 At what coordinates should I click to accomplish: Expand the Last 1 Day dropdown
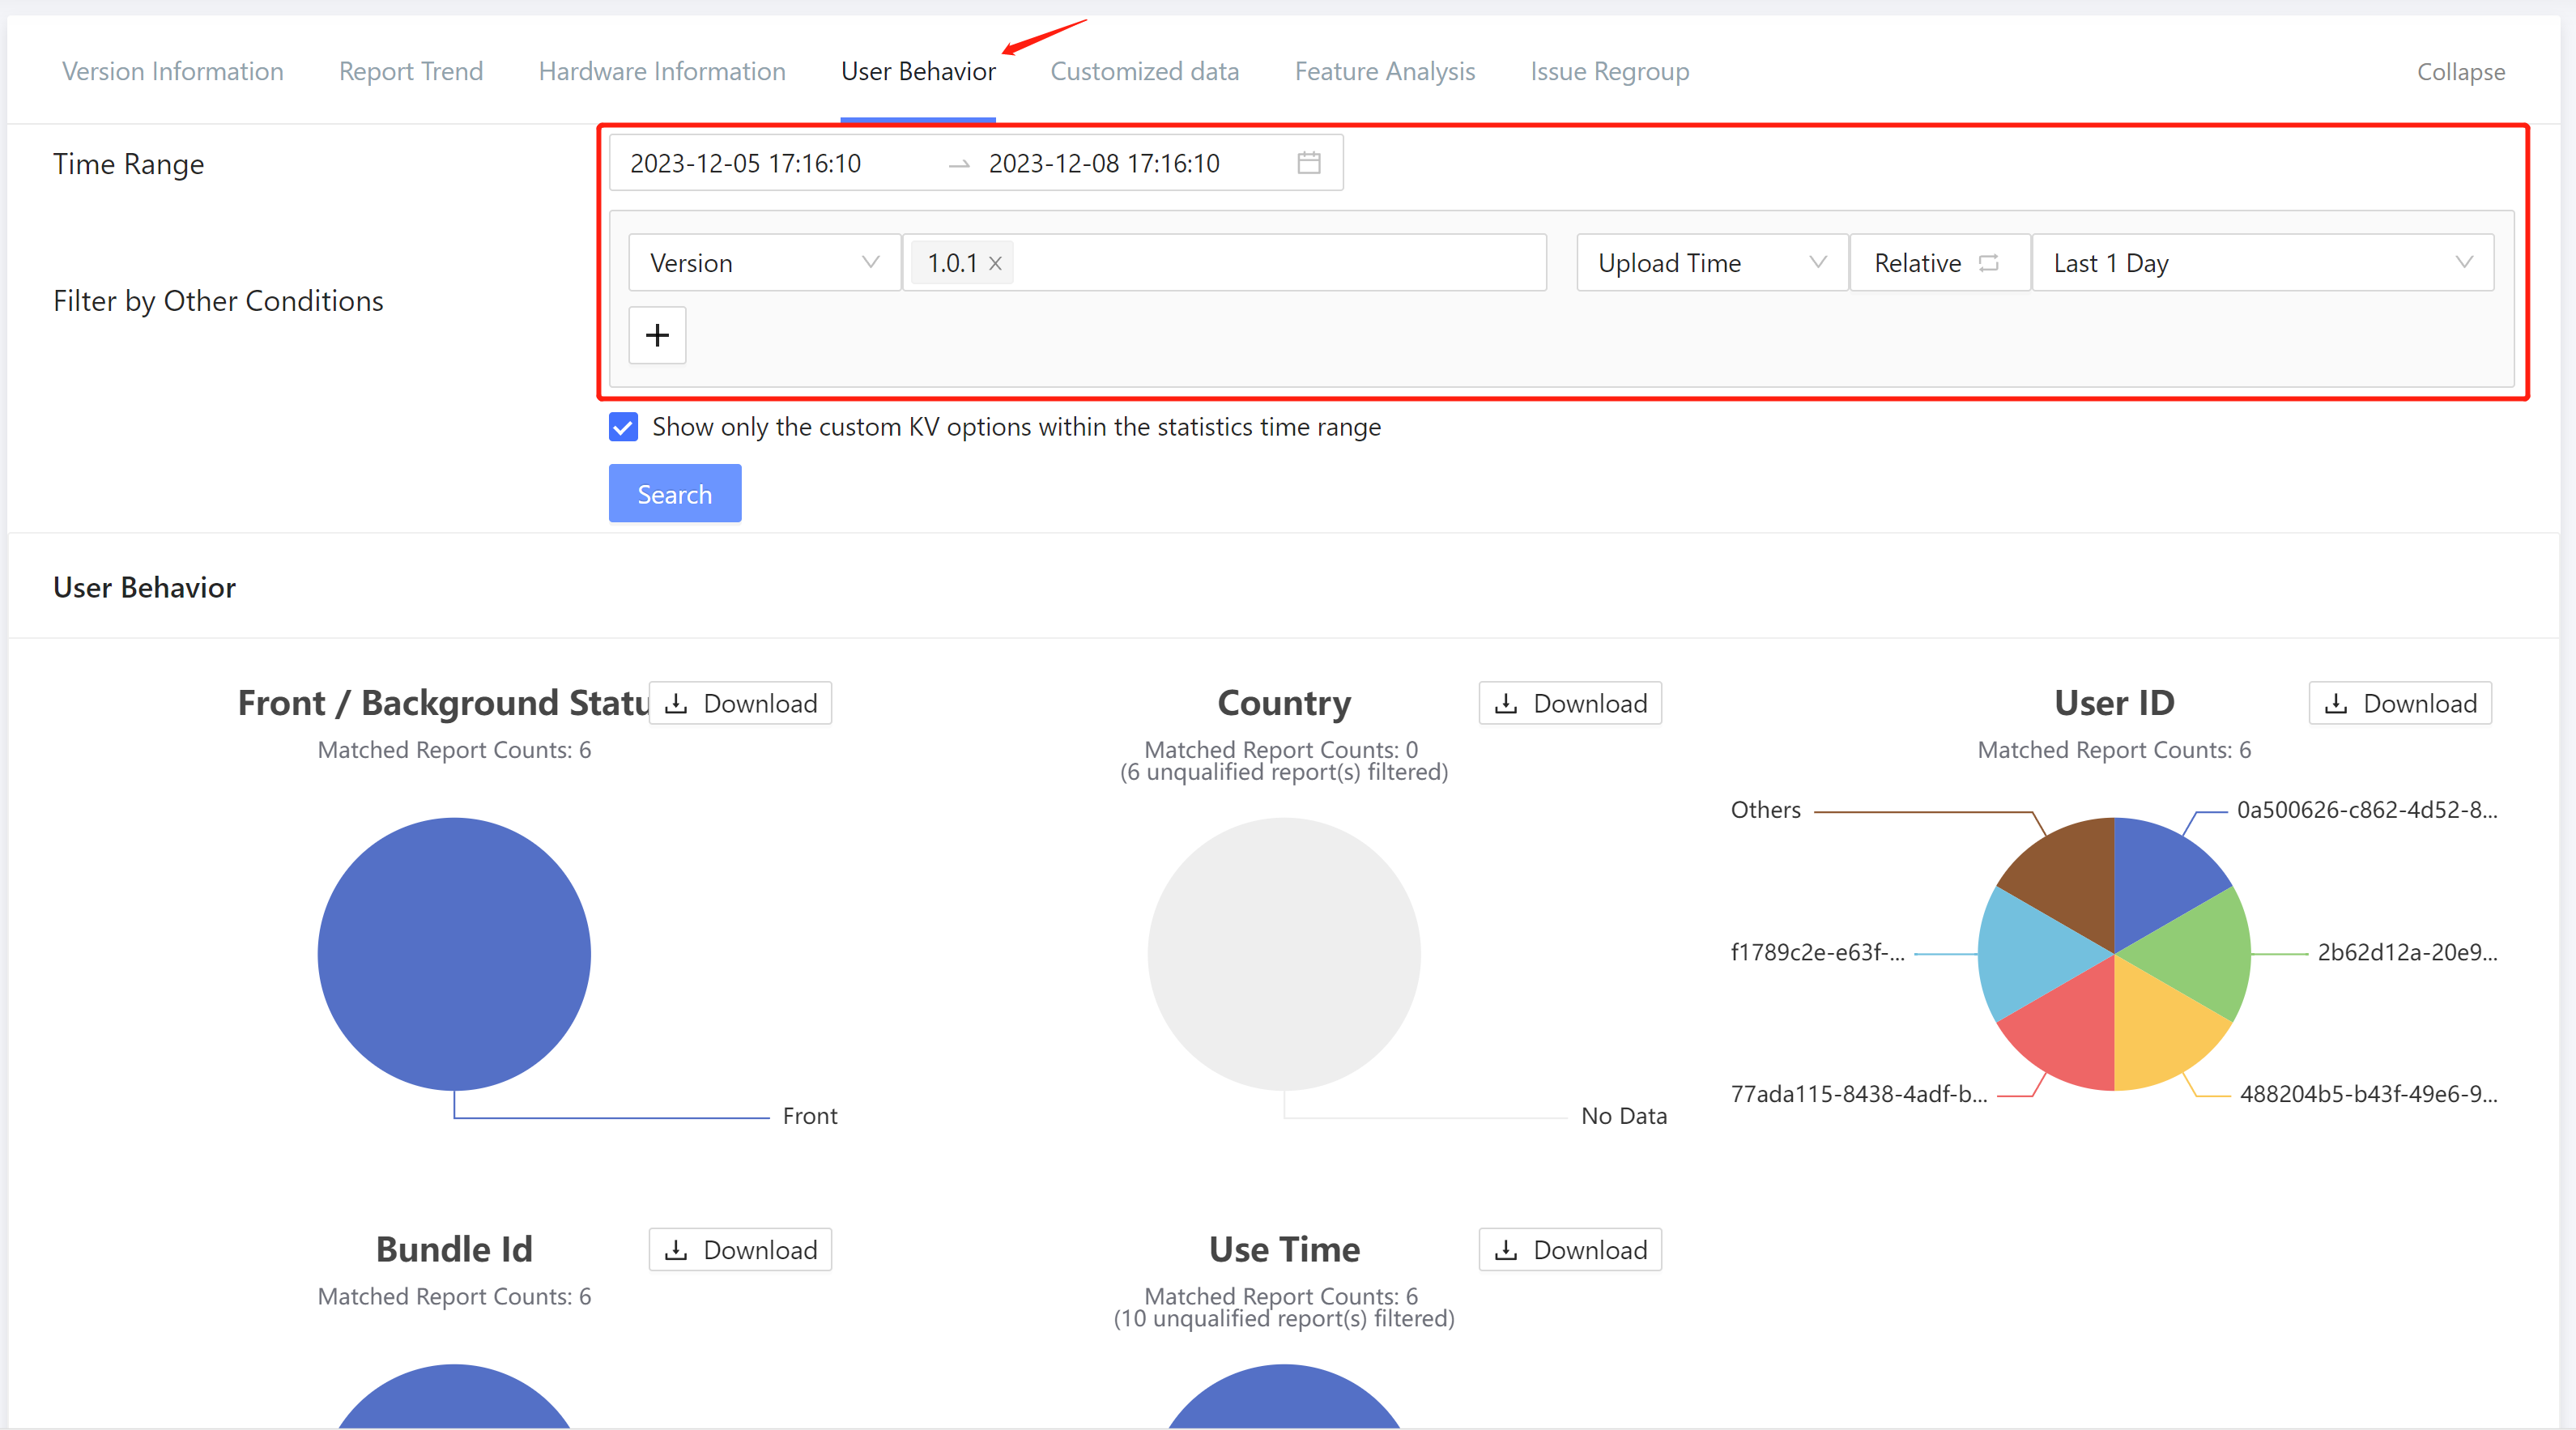pos(2263,263)
